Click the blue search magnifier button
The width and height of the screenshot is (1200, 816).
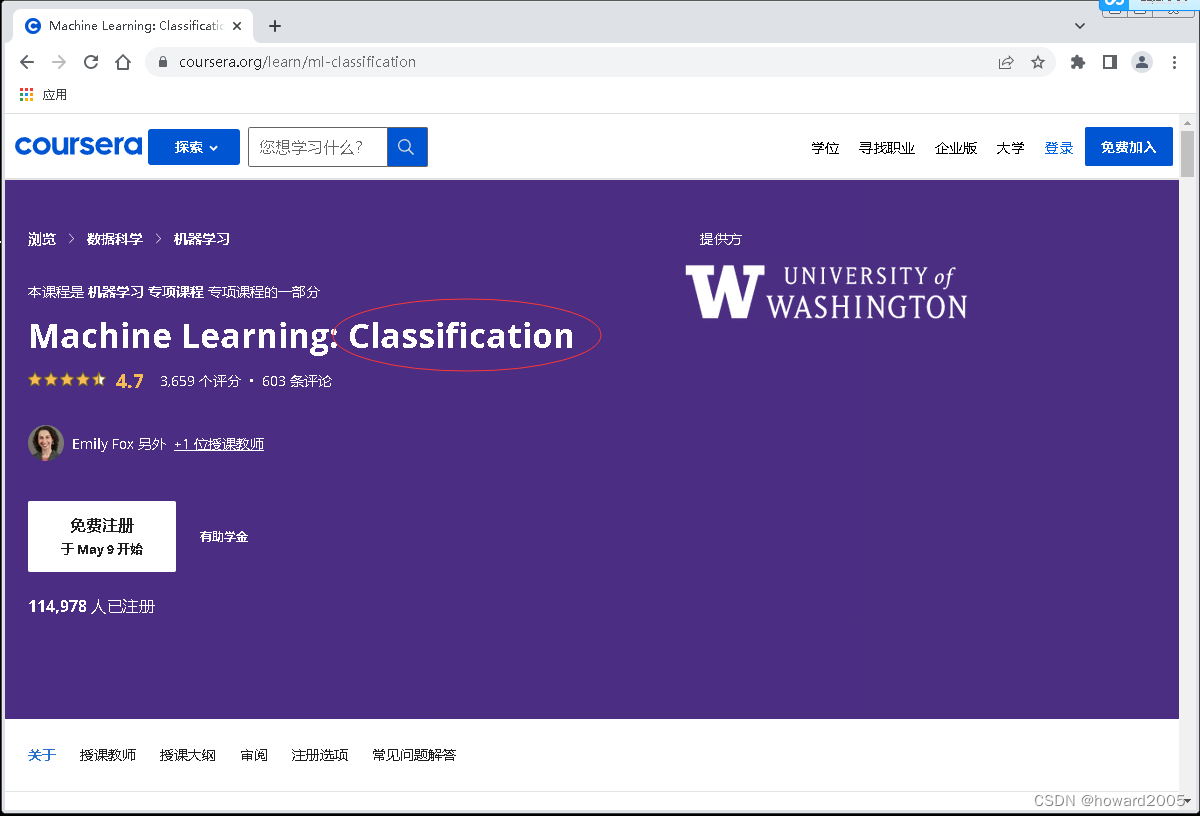click(406, 146)
